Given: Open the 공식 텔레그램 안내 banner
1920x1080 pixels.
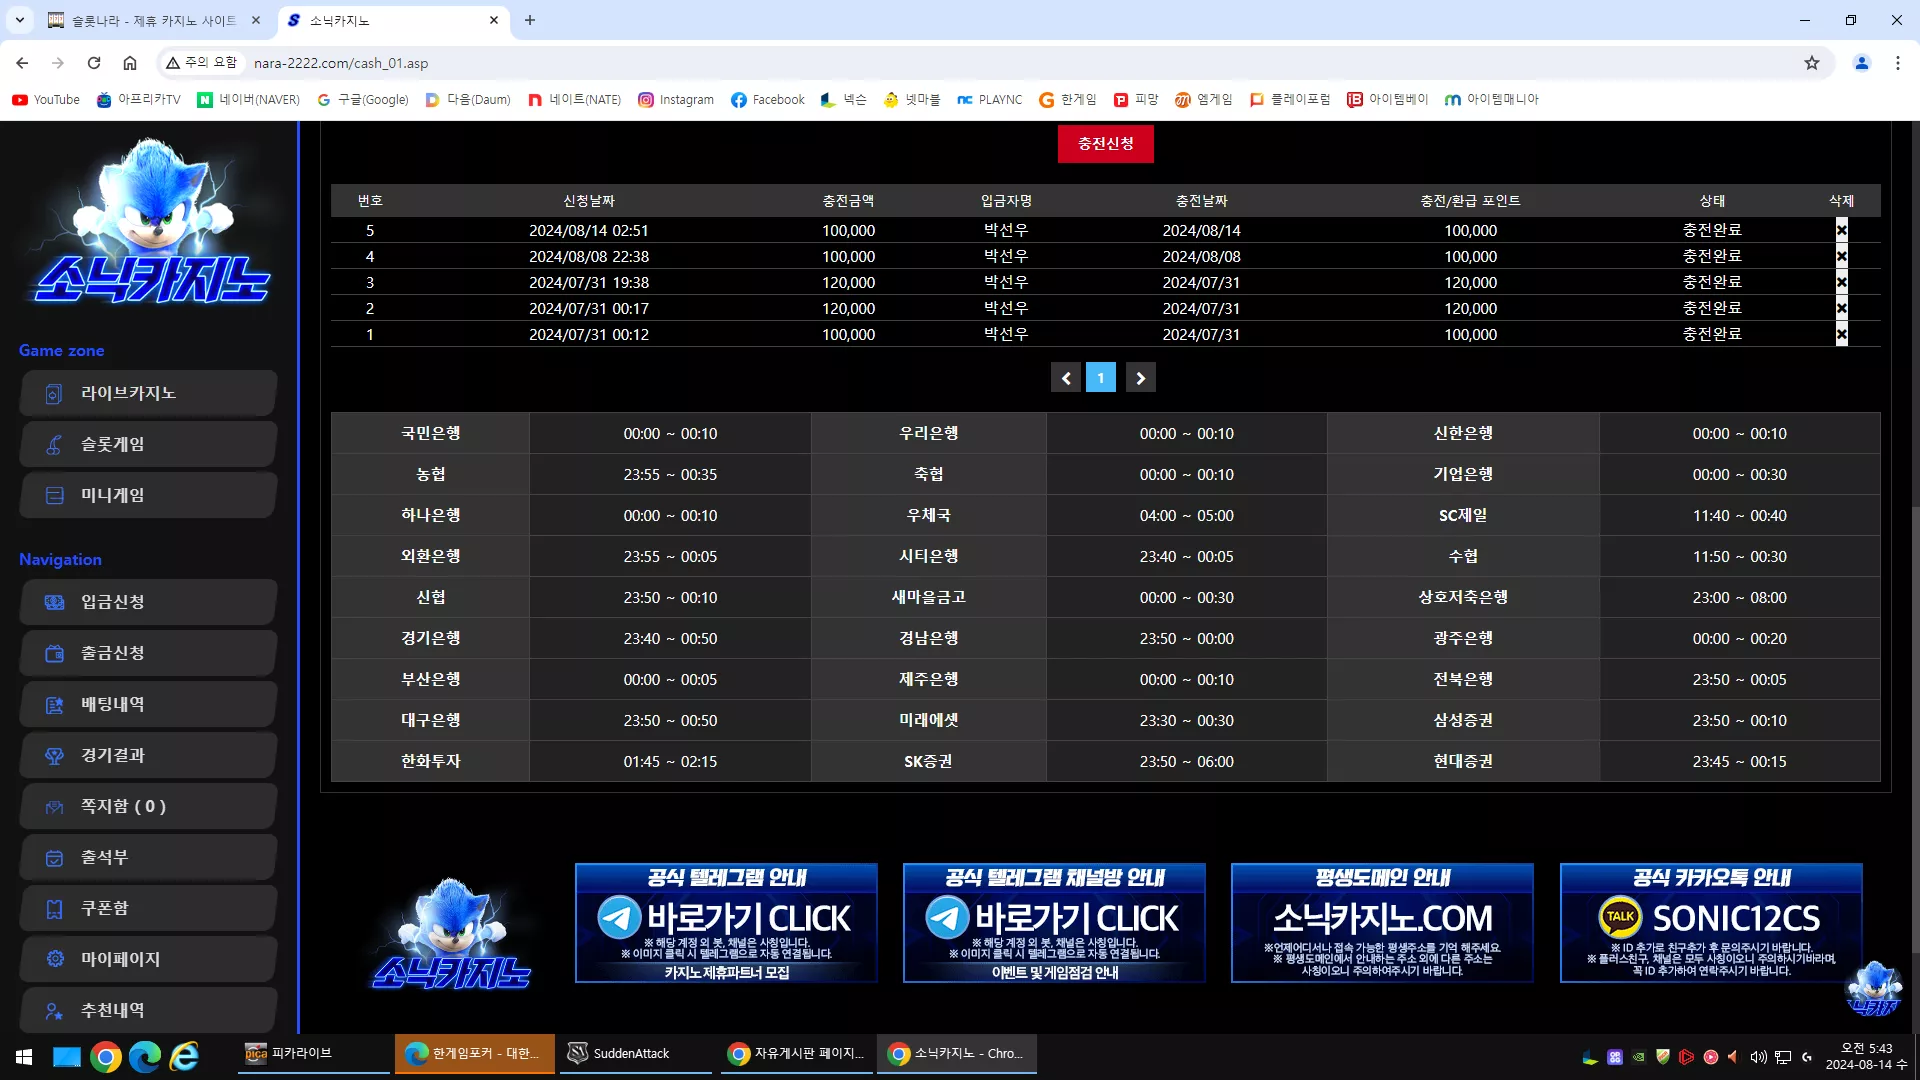Looking at the screenshot, I should 726,923.
